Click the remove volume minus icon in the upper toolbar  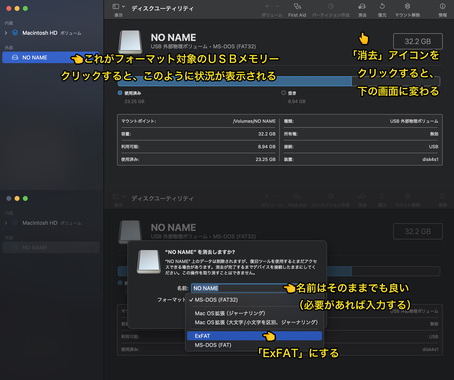(277, 6)
